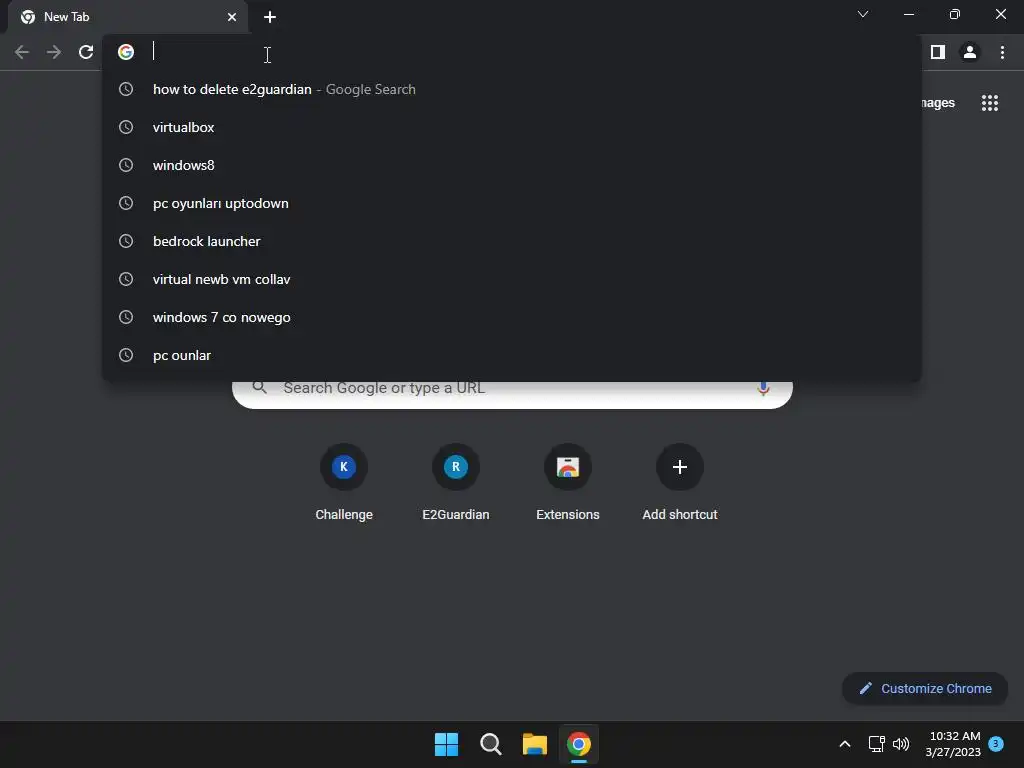Open the Extensions shortcut
This screenshot has height=768, width=1024.
568,483
